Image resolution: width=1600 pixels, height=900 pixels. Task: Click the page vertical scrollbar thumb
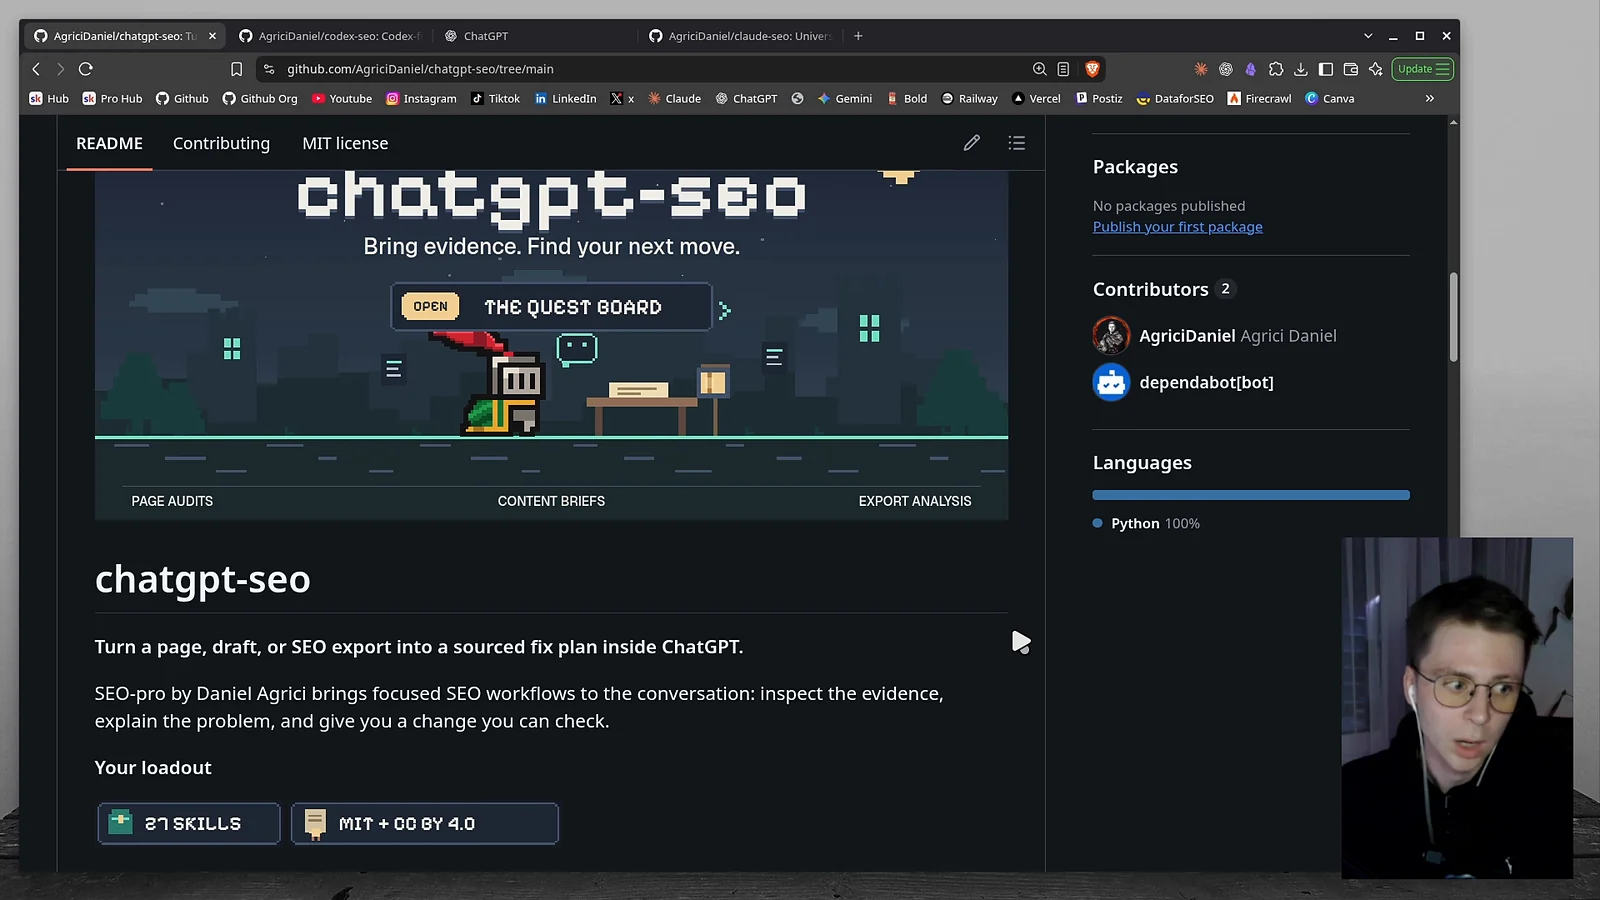coord(1453,317)
